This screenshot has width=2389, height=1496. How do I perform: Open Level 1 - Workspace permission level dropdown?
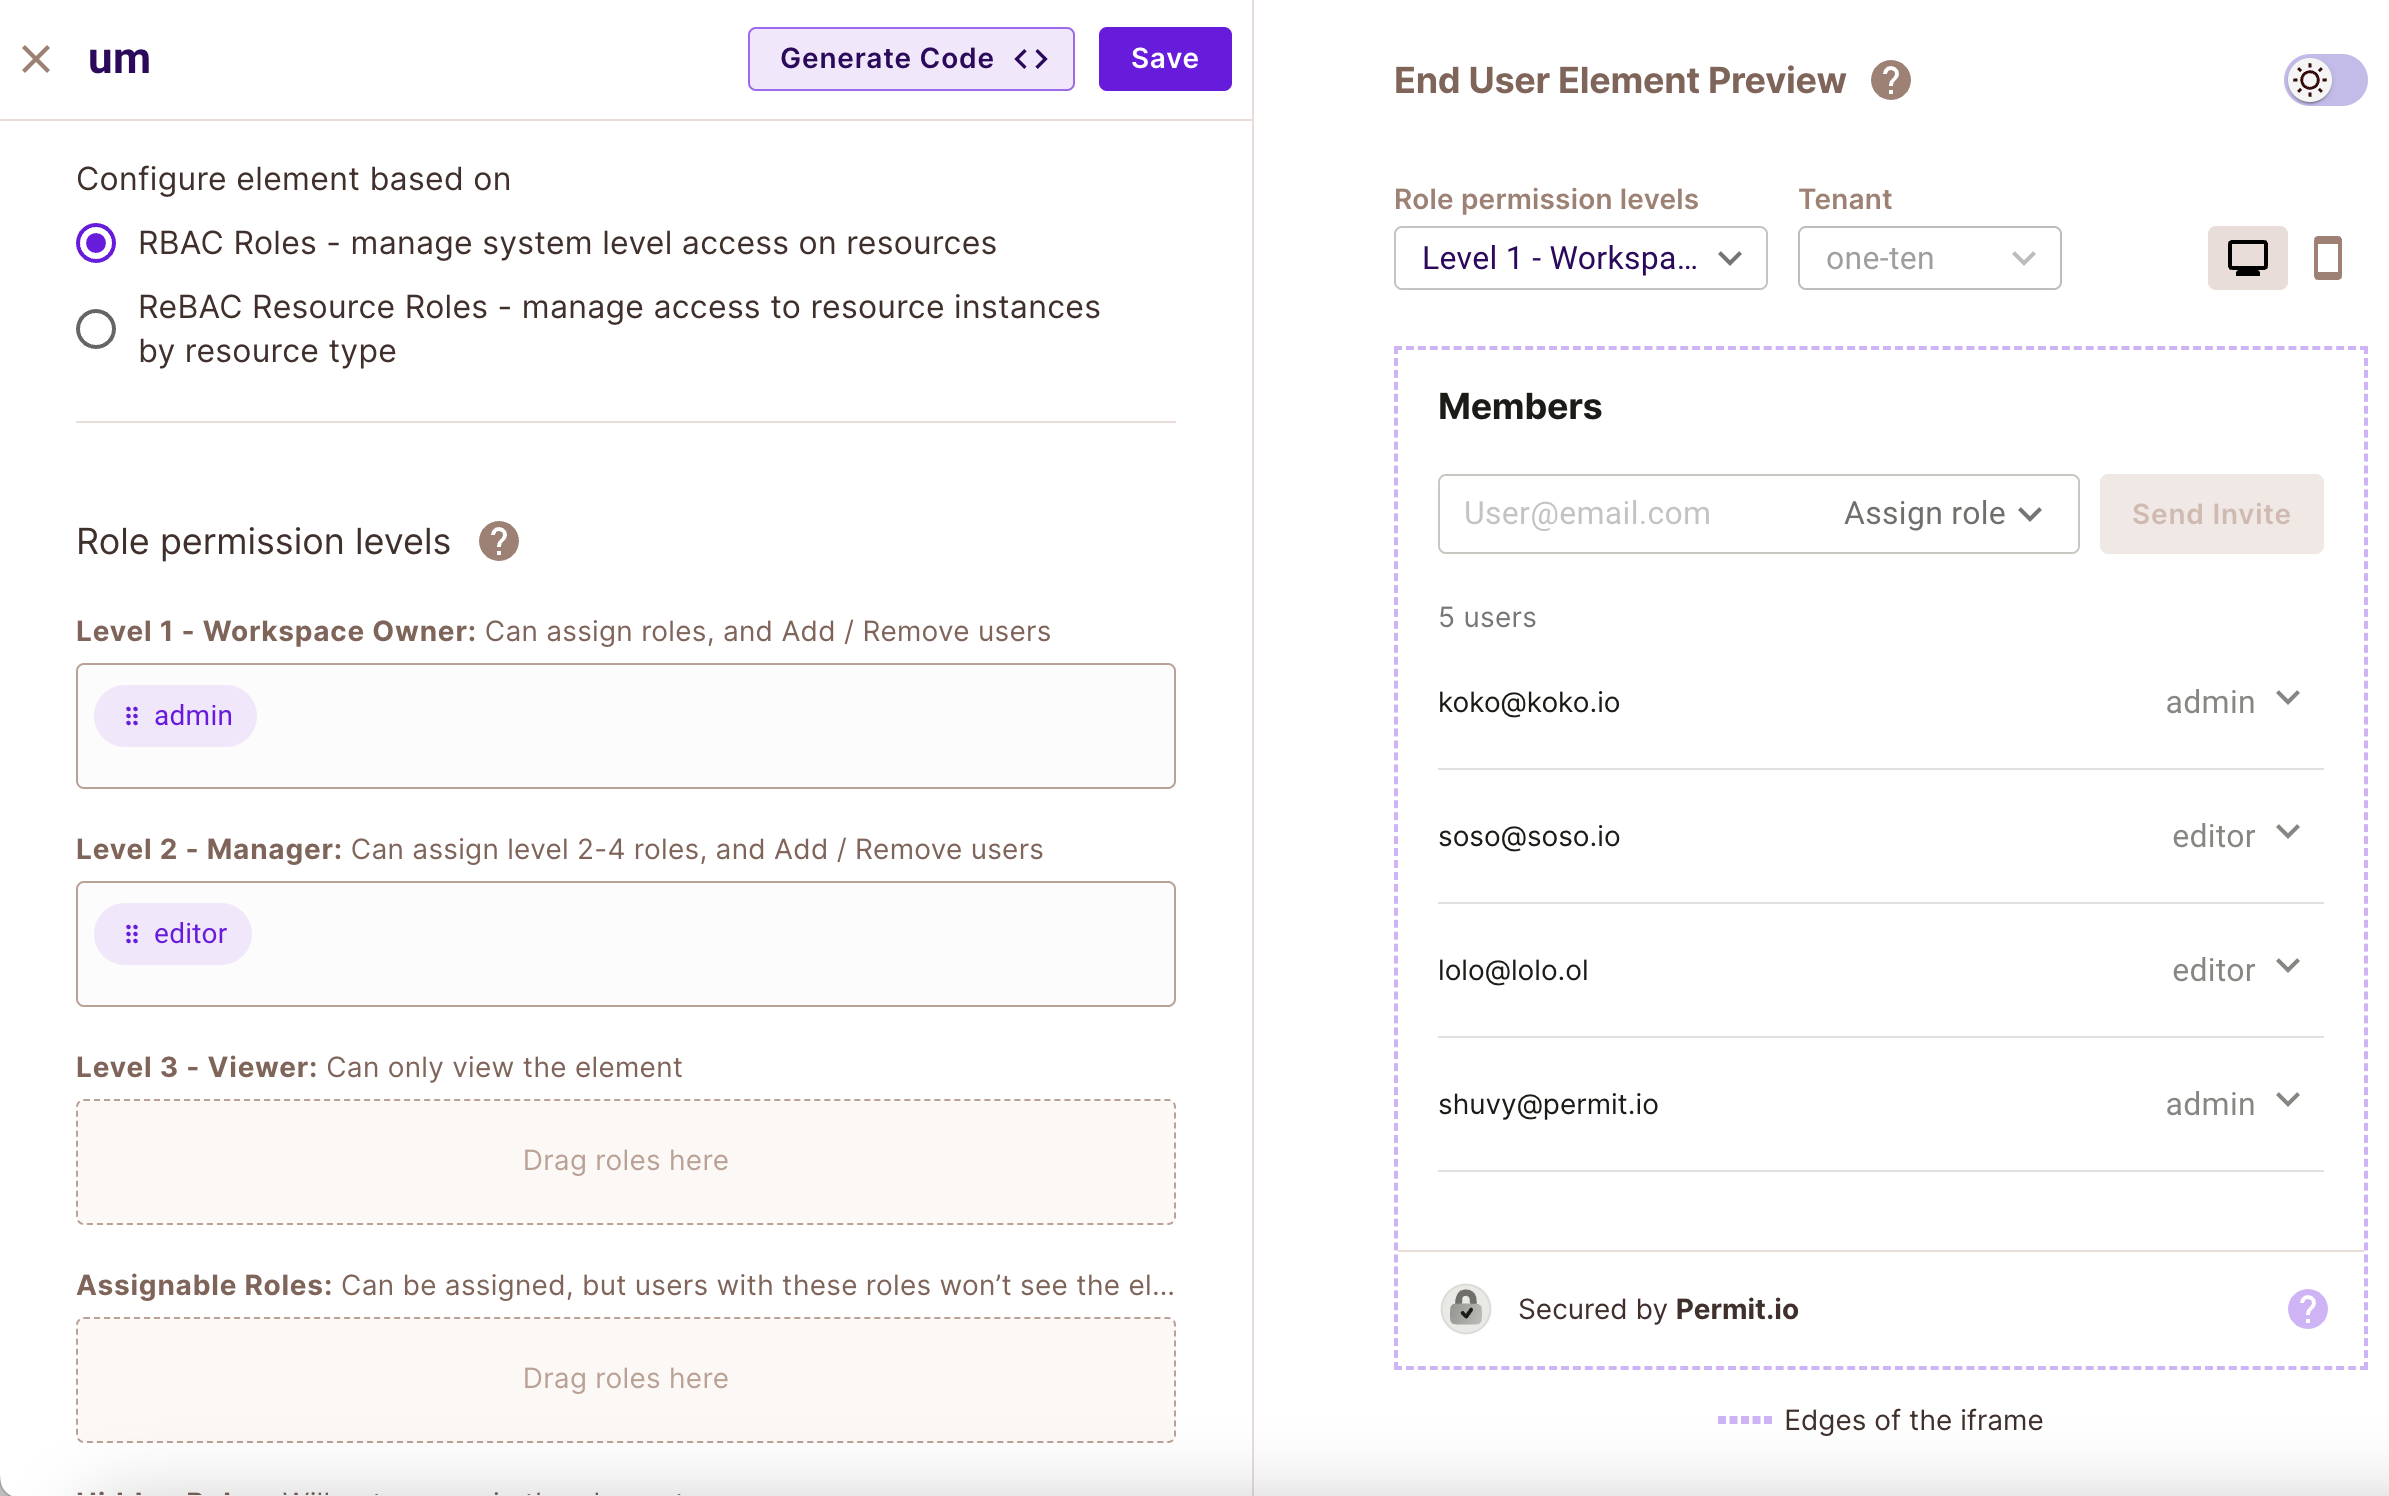pos(1580,258)
